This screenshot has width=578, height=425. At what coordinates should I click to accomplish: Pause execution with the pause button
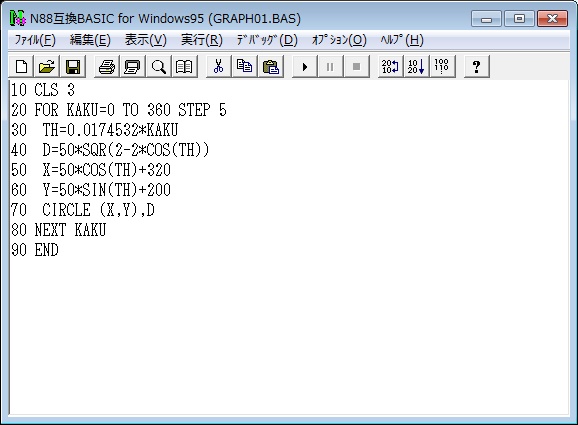(330, 67)
